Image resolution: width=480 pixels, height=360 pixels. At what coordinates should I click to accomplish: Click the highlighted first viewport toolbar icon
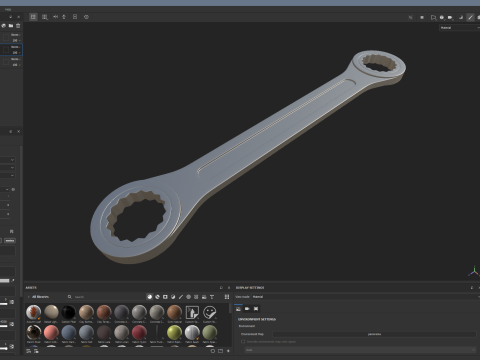coord(33,17)
